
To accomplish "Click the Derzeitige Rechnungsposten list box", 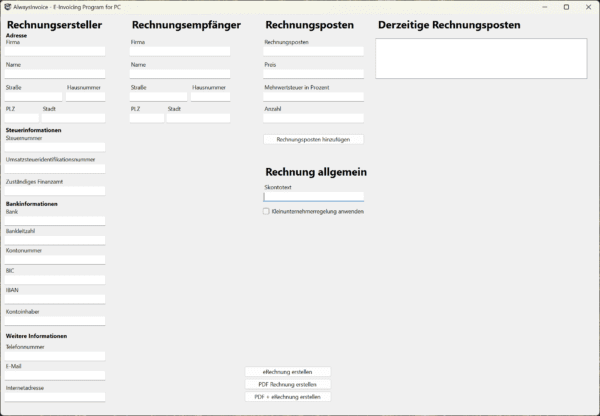I will tap(481, 58).
